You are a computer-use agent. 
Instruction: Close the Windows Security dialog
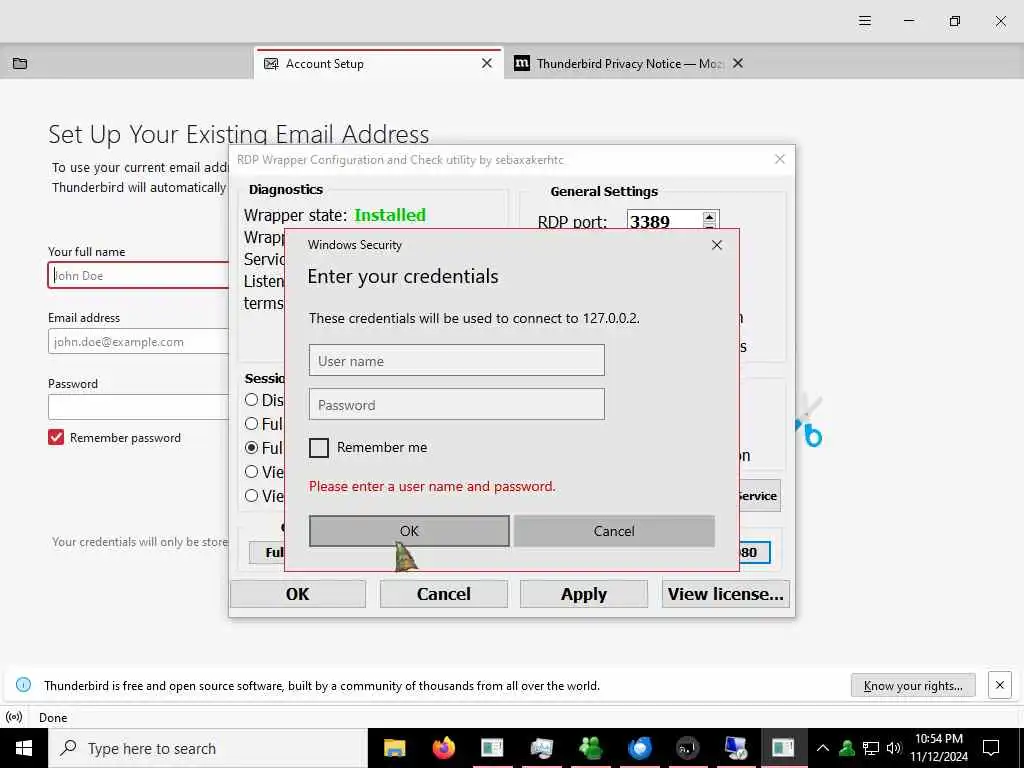716,245
